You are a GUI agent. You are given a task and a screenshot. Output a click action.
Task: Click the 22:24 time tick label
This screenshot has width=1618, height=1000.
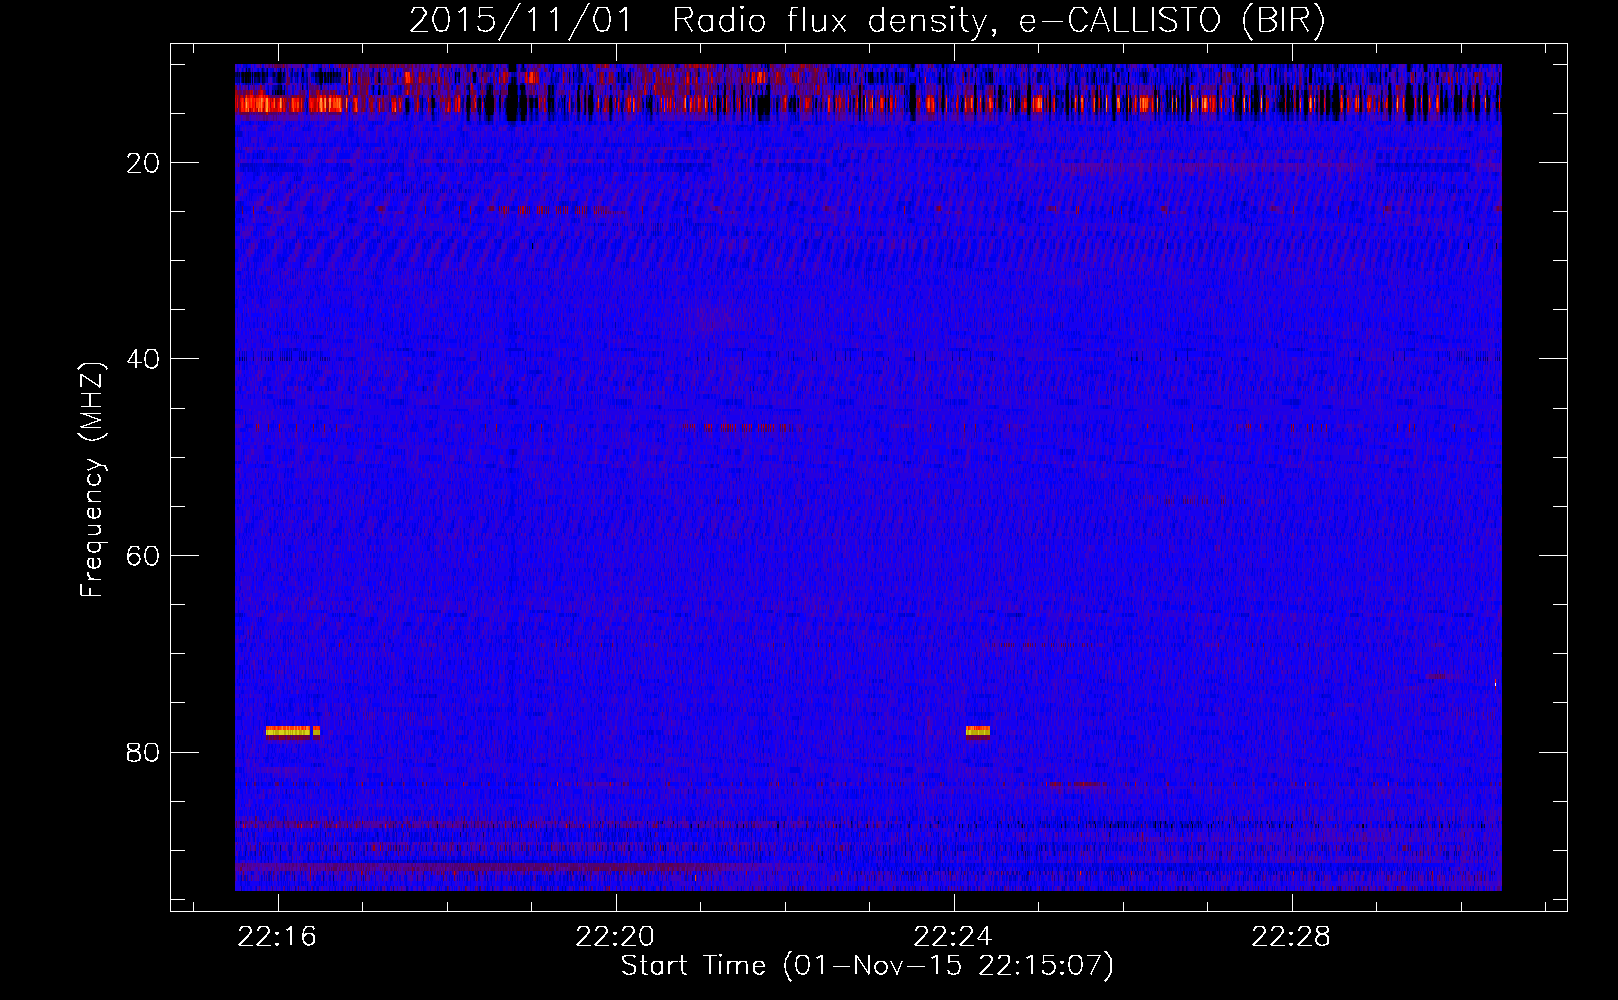[x=953, y=937]
